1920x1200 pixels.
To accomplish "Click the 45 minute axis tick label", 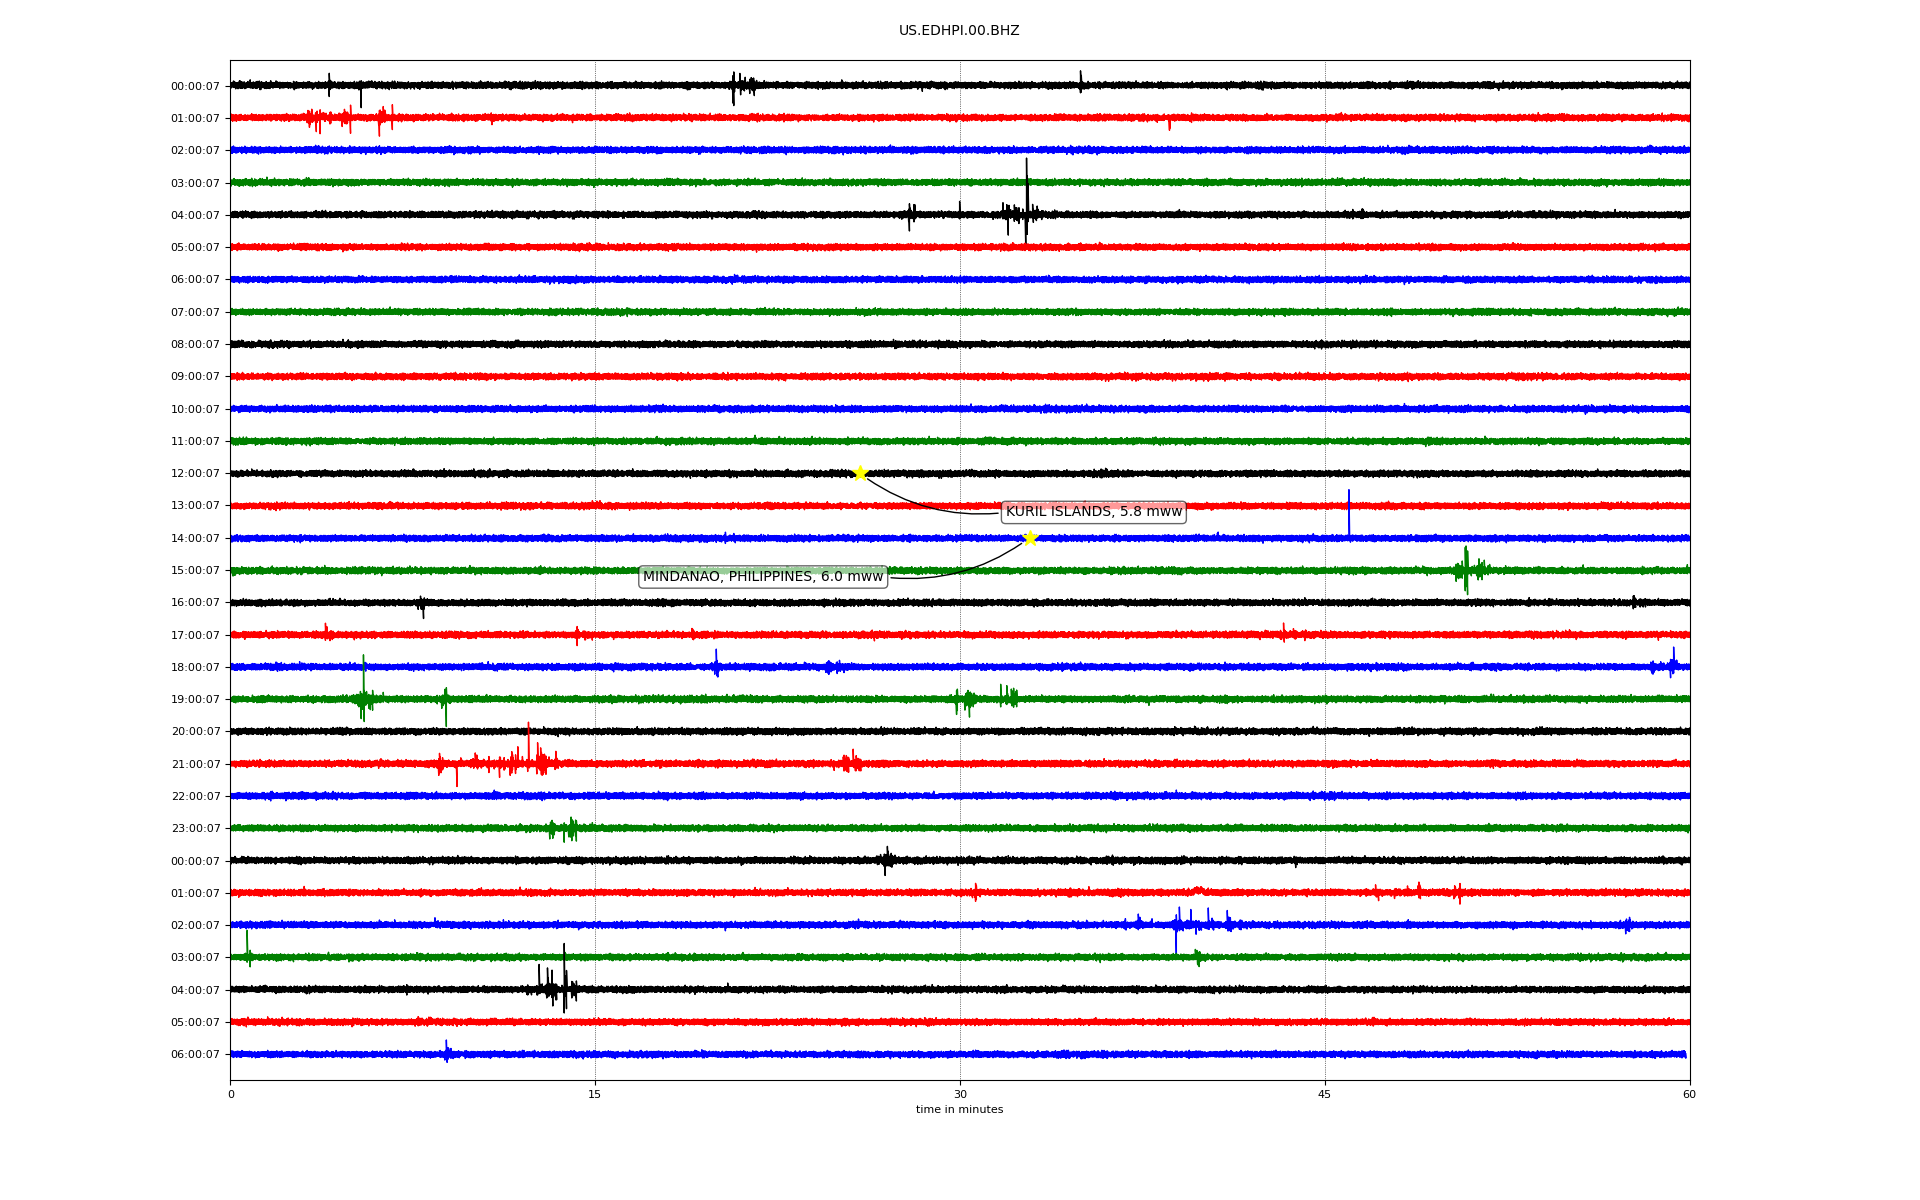I will [x=1325, y=1094].
